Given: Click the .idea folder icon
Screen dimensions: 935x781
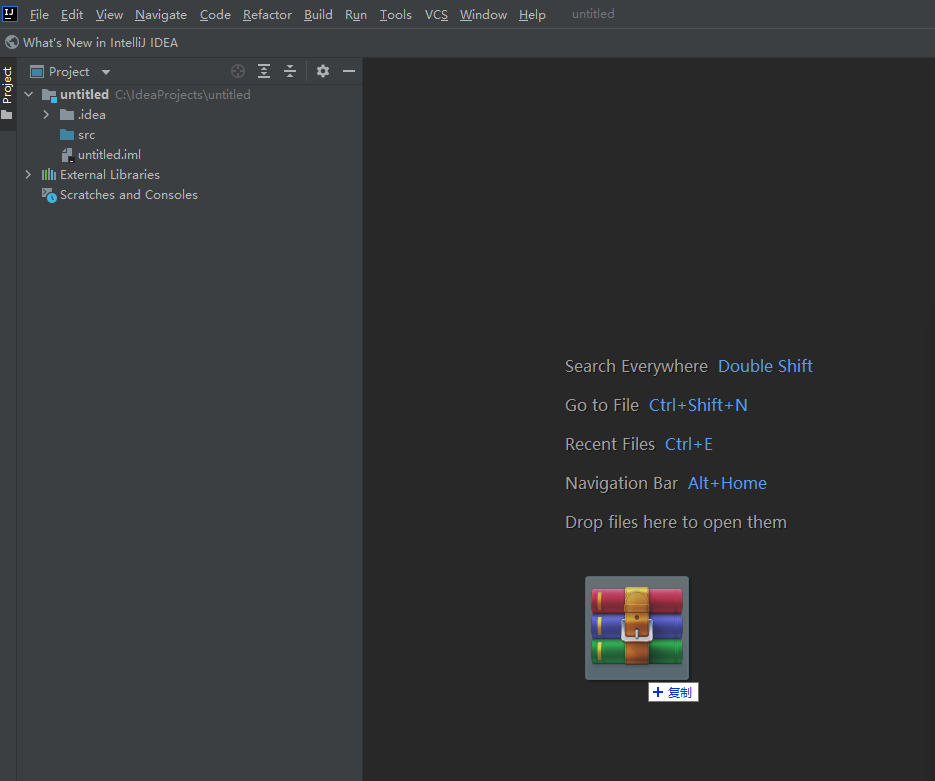Looking at the screenshot, I should click(67, 114).
